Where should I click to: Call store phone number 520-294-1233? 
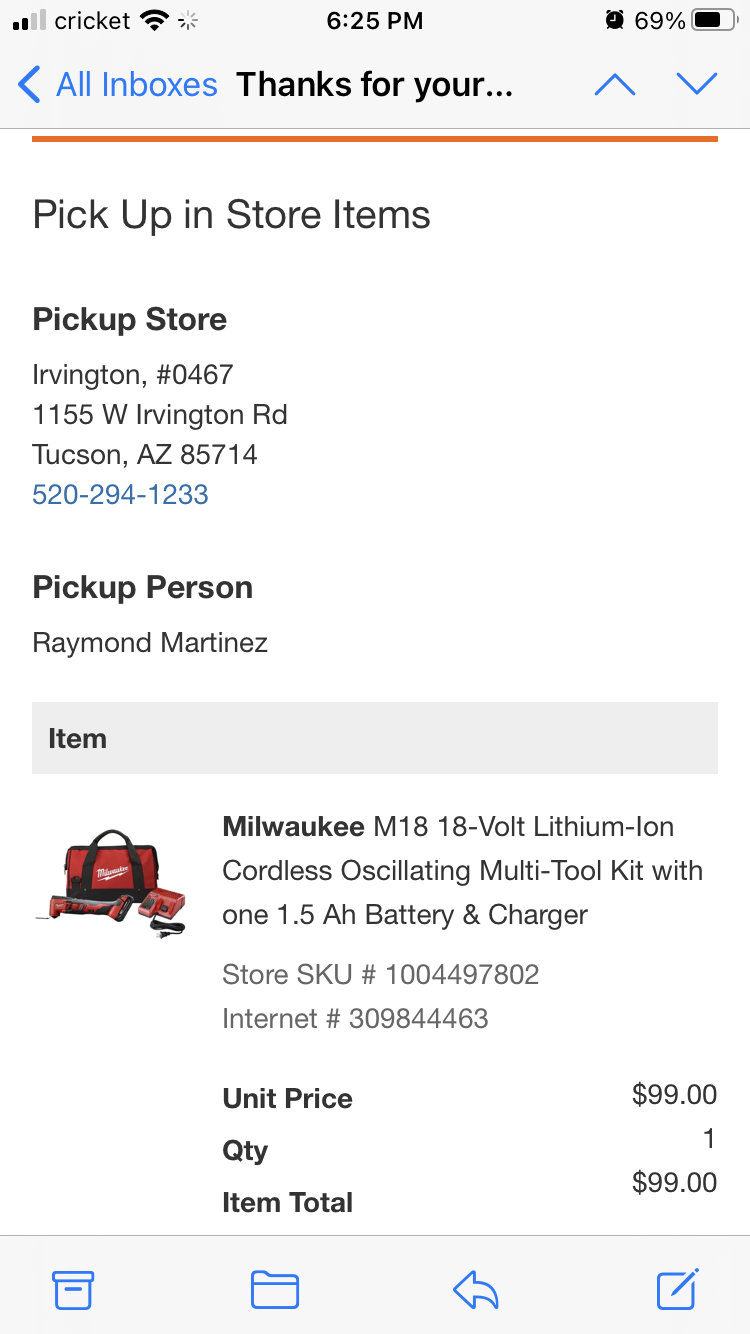click(120, 494)
